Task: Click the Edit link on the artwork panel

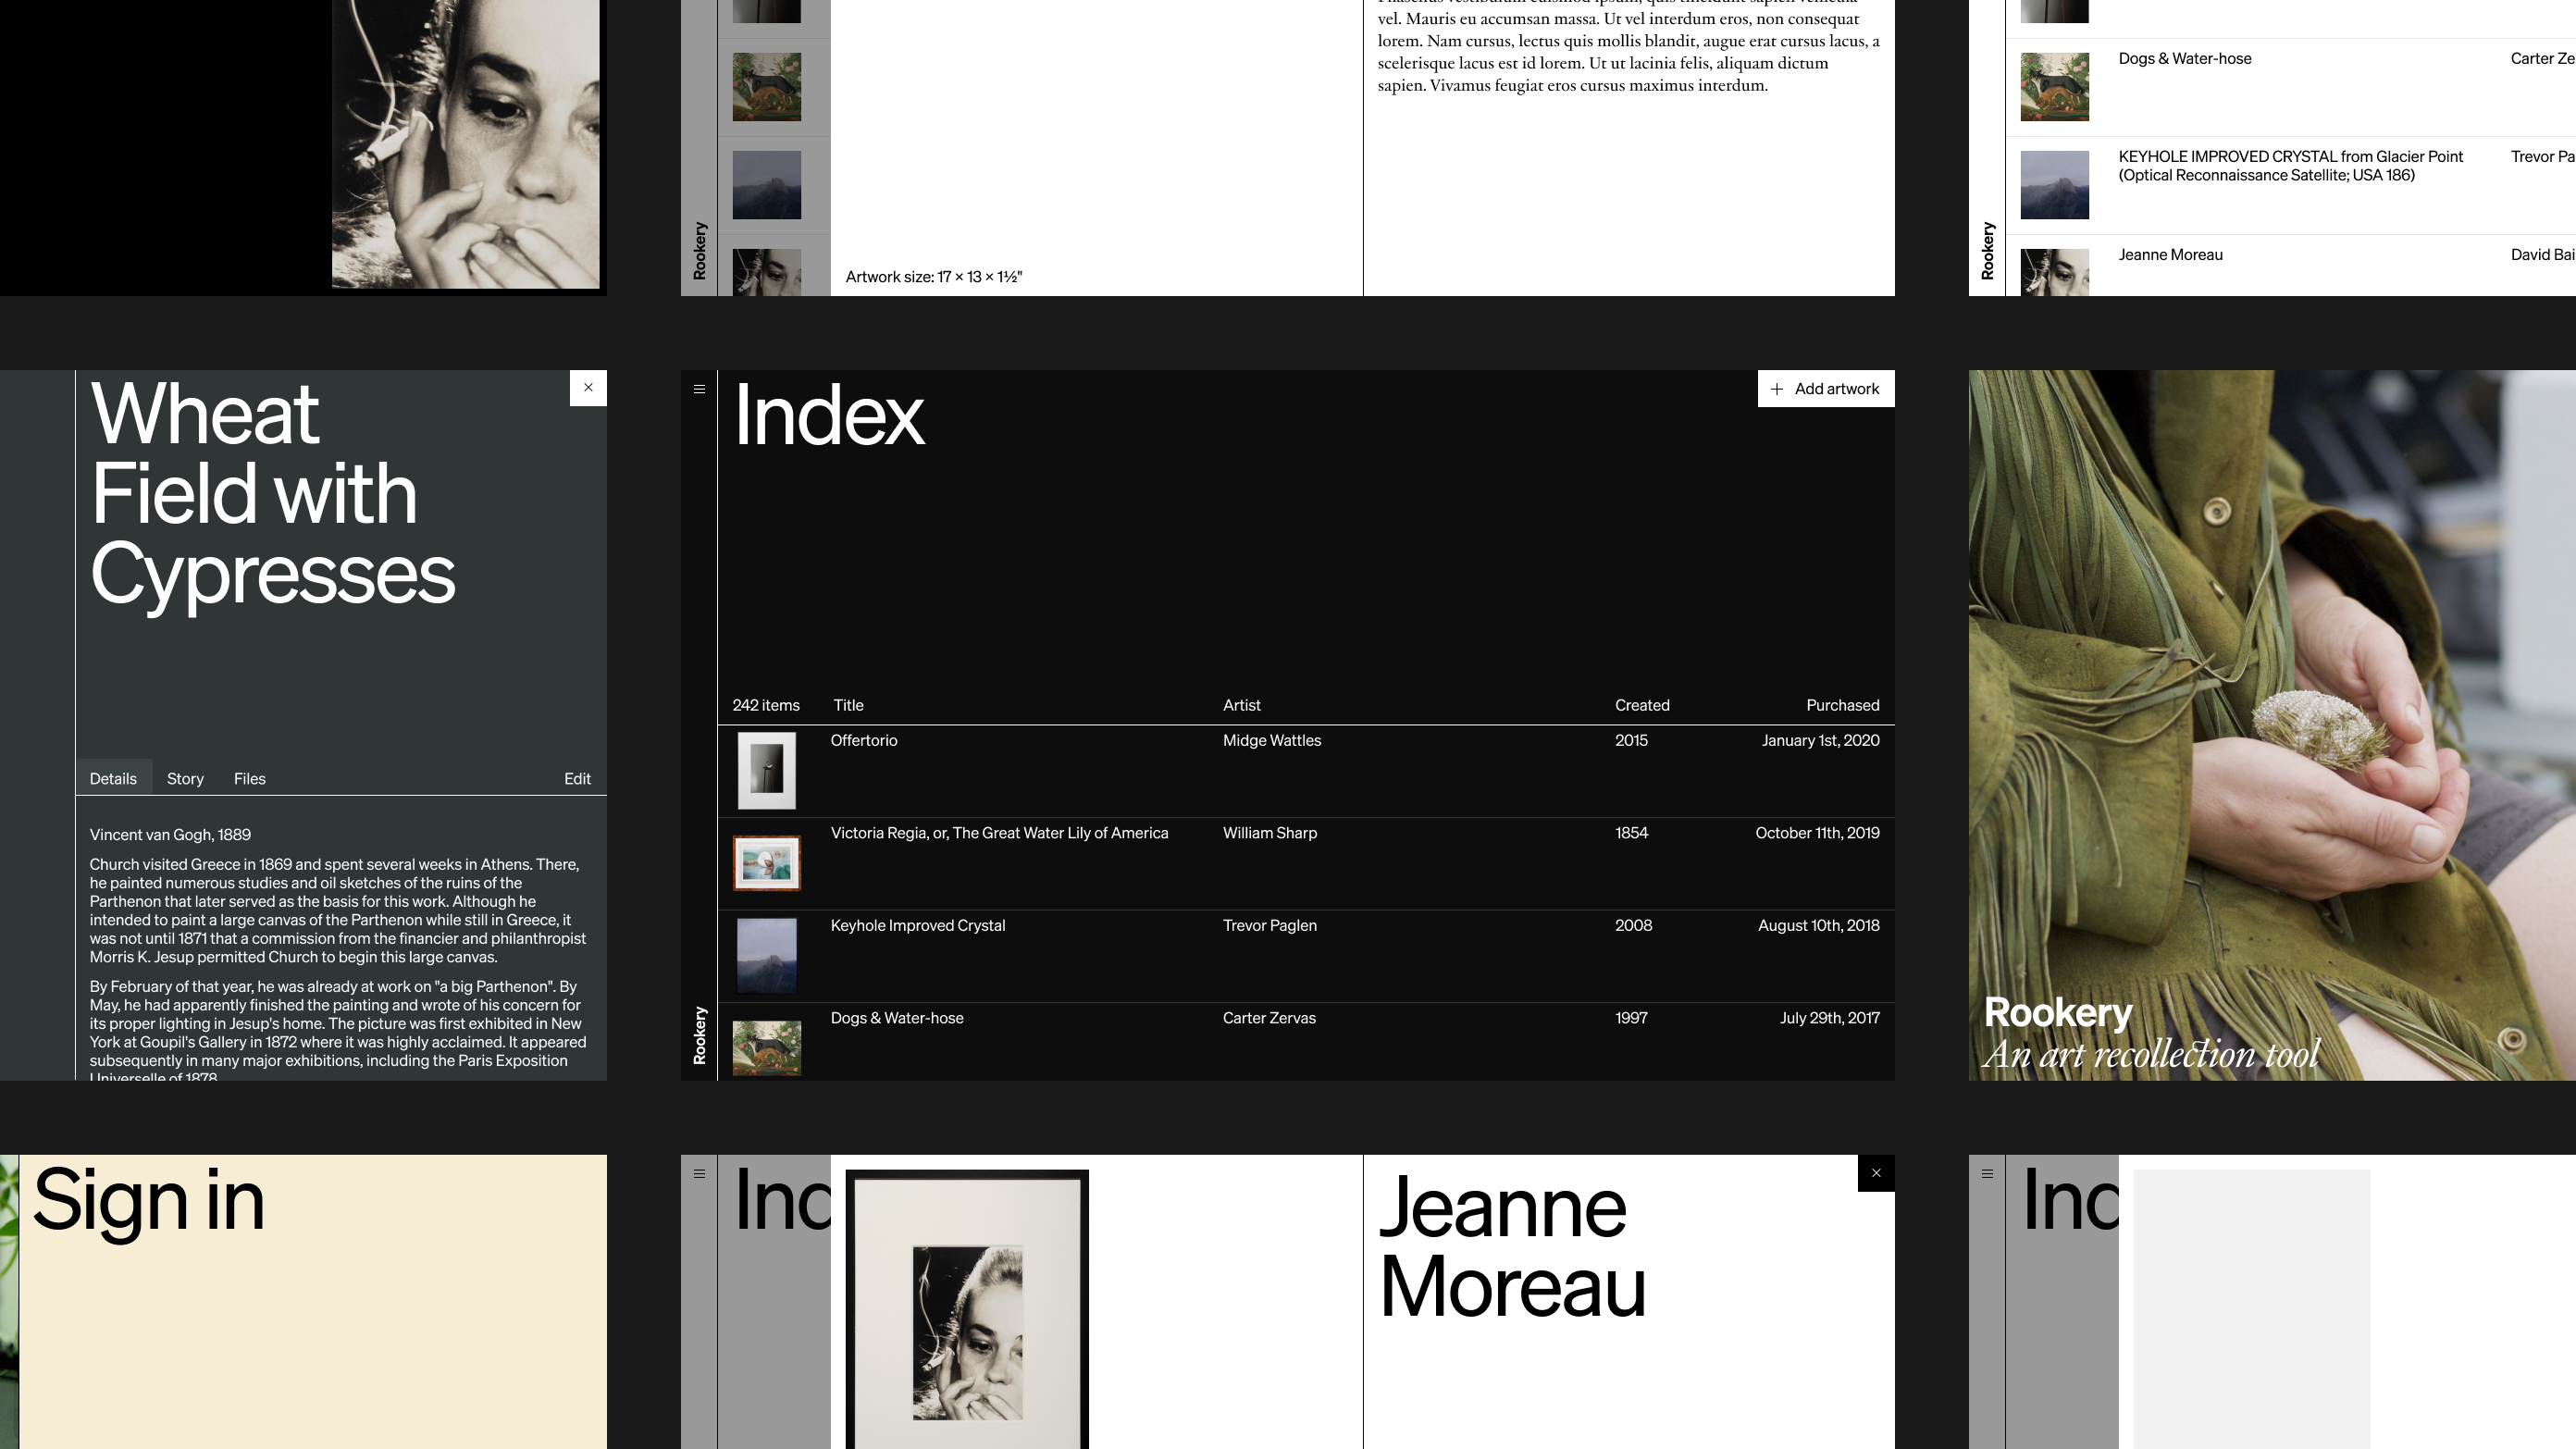Action: pyautogui.click(x=577, y=778)
